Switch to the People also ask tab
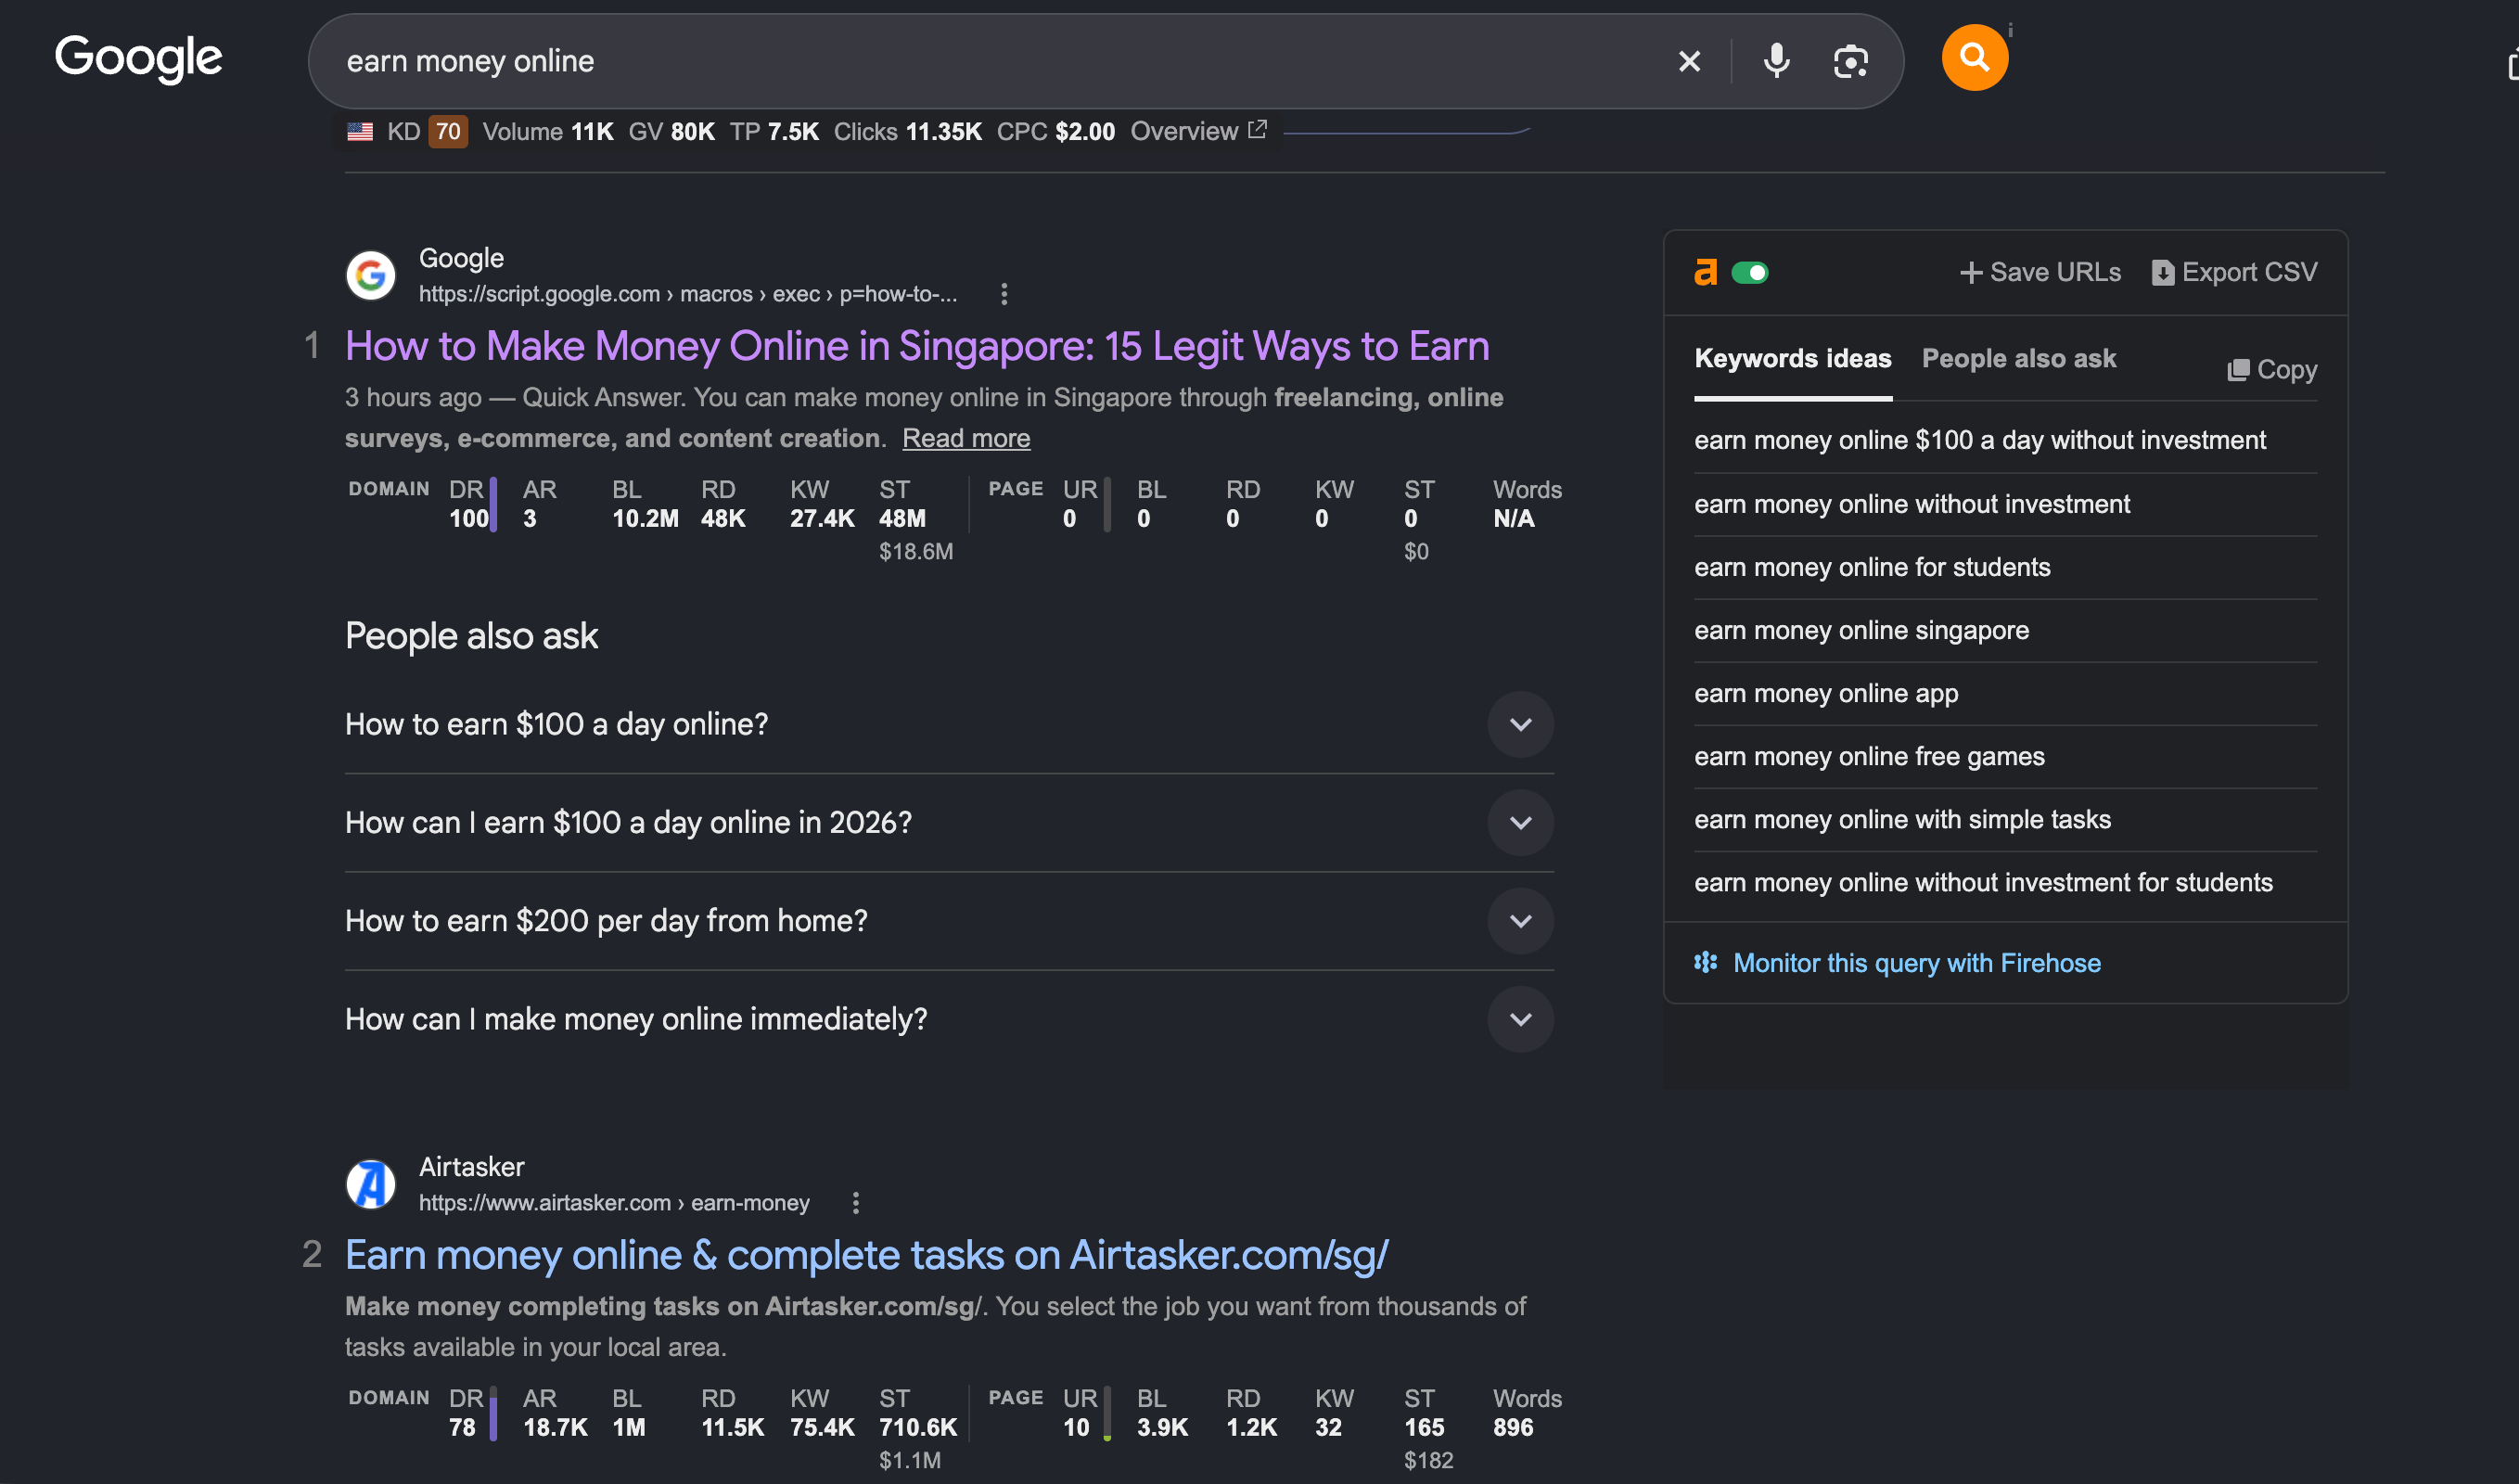 2018,358
